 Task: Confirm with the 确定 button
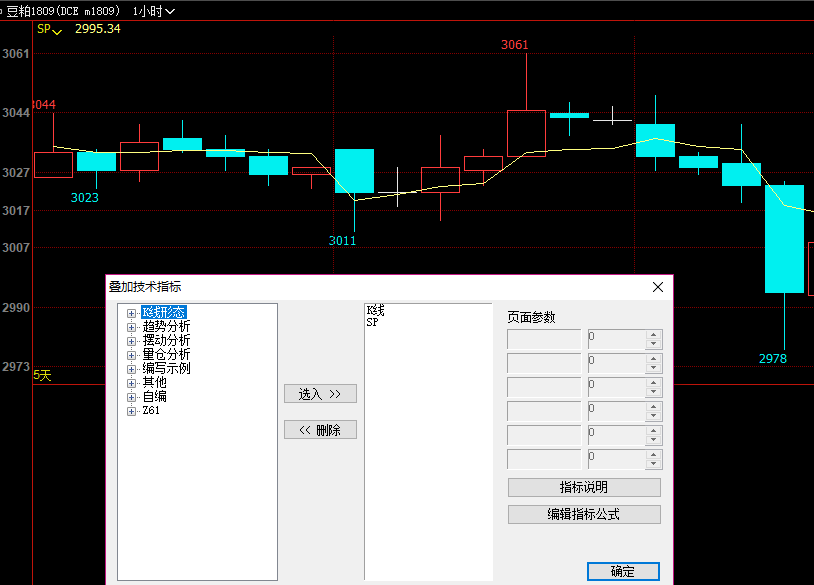pos(622,572)
